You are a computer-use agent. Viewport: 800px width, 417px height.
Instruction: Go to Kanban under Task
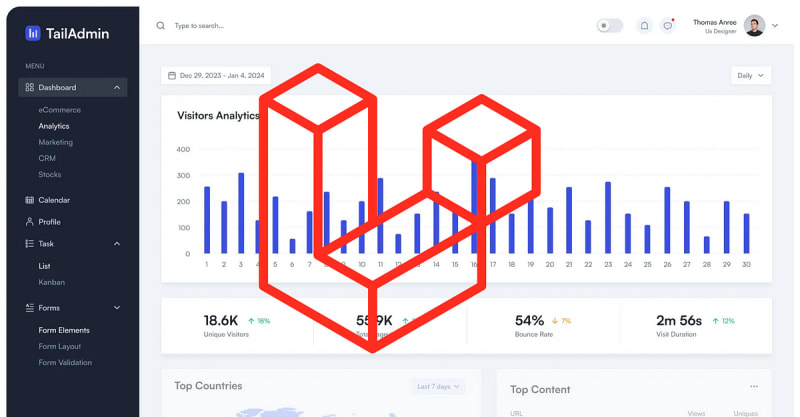click(51, 282)
